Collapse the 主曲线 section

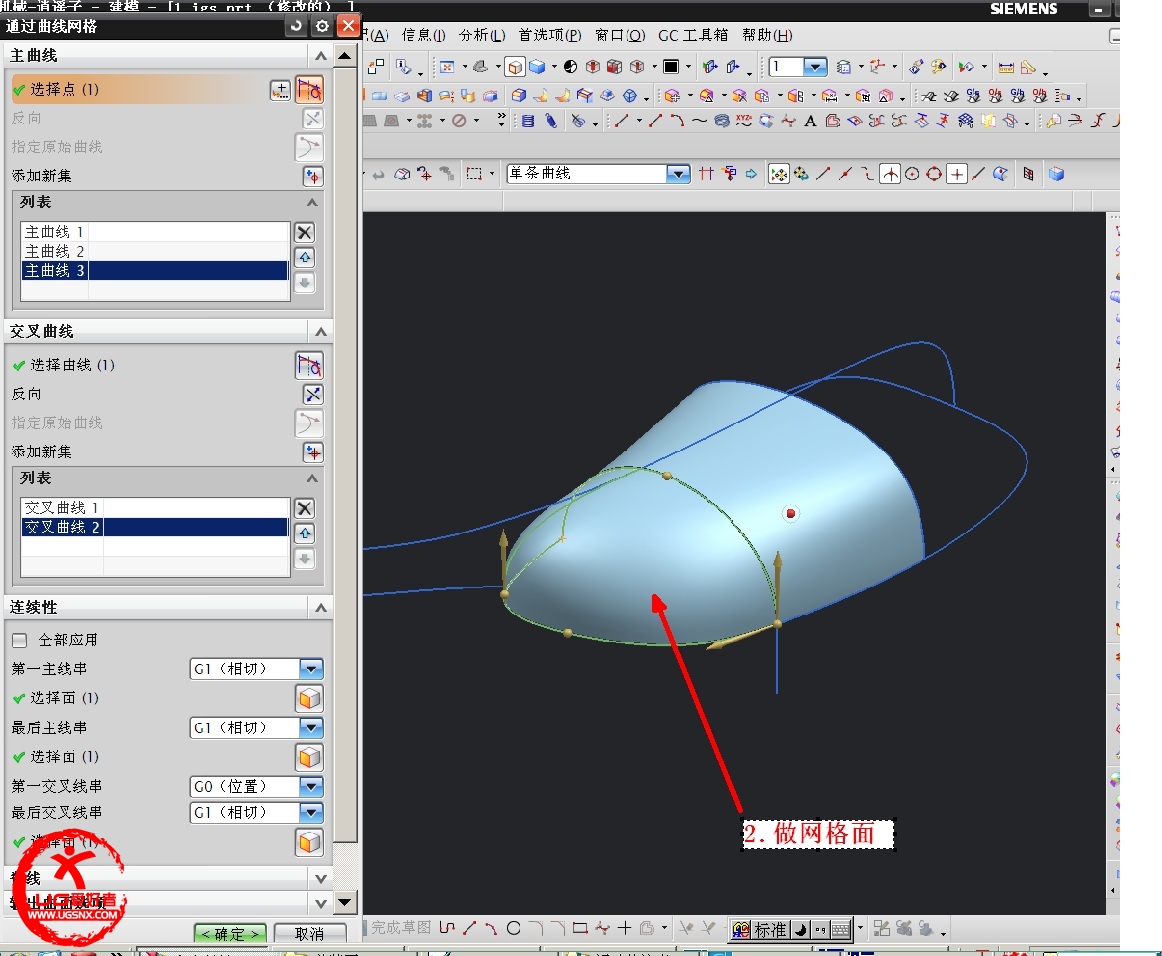[321, 56]
